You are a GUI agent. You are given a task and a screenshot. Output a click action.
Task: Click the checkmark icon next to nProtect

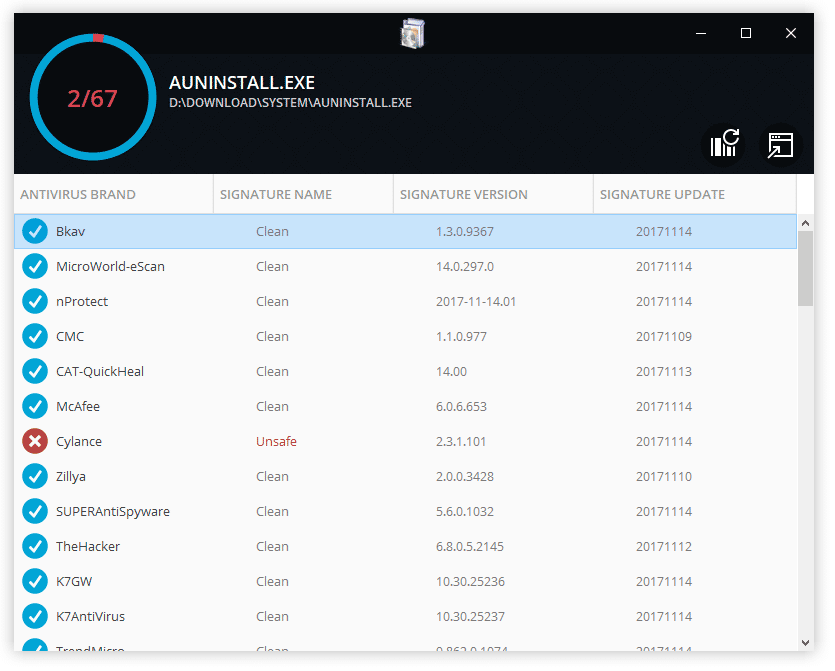pyautogui.click(x=35, y=301)
